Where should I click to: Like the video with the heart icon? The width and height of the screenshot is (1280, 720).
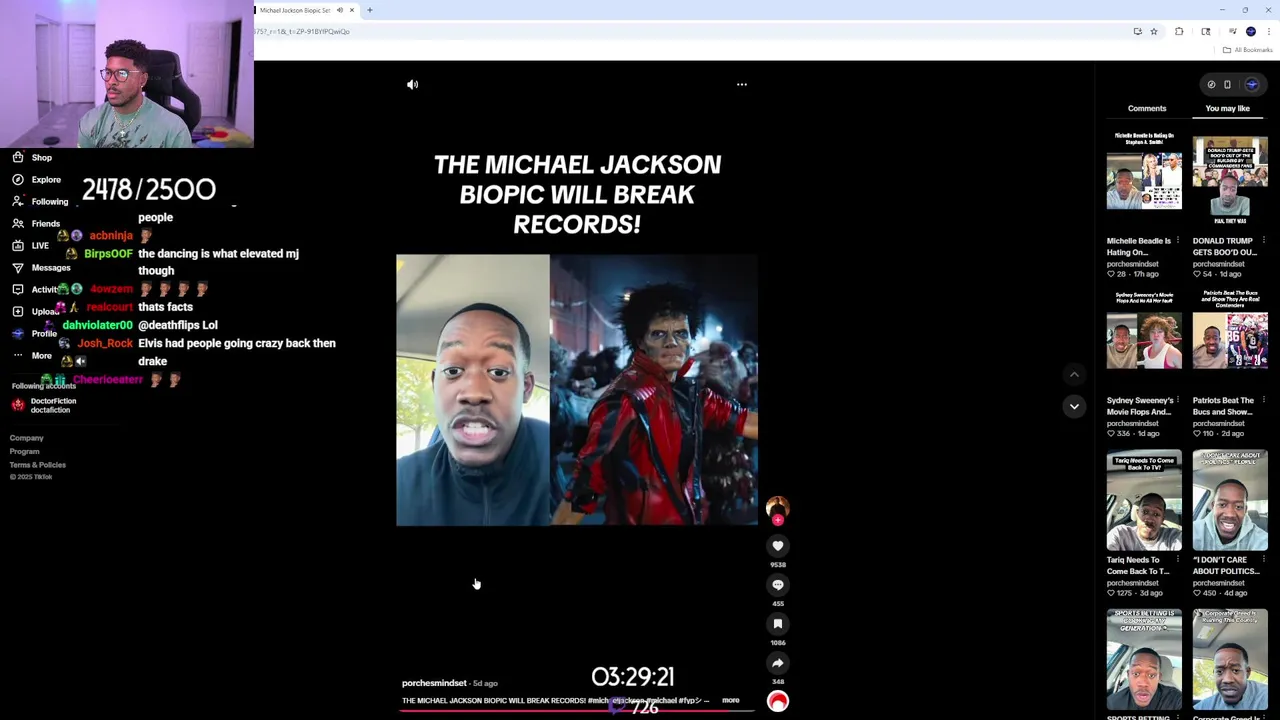pos(778,546)
